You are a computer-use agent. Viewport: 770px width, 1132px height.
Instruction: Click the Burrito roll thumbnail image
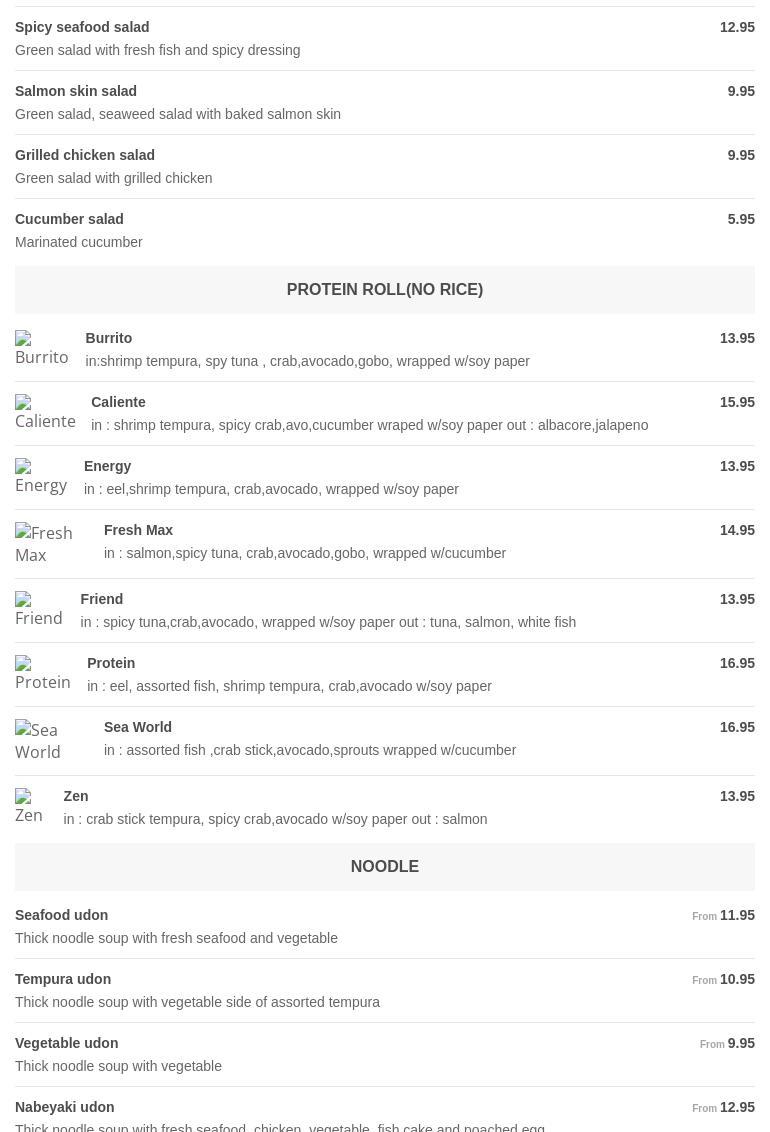[42, 349]
